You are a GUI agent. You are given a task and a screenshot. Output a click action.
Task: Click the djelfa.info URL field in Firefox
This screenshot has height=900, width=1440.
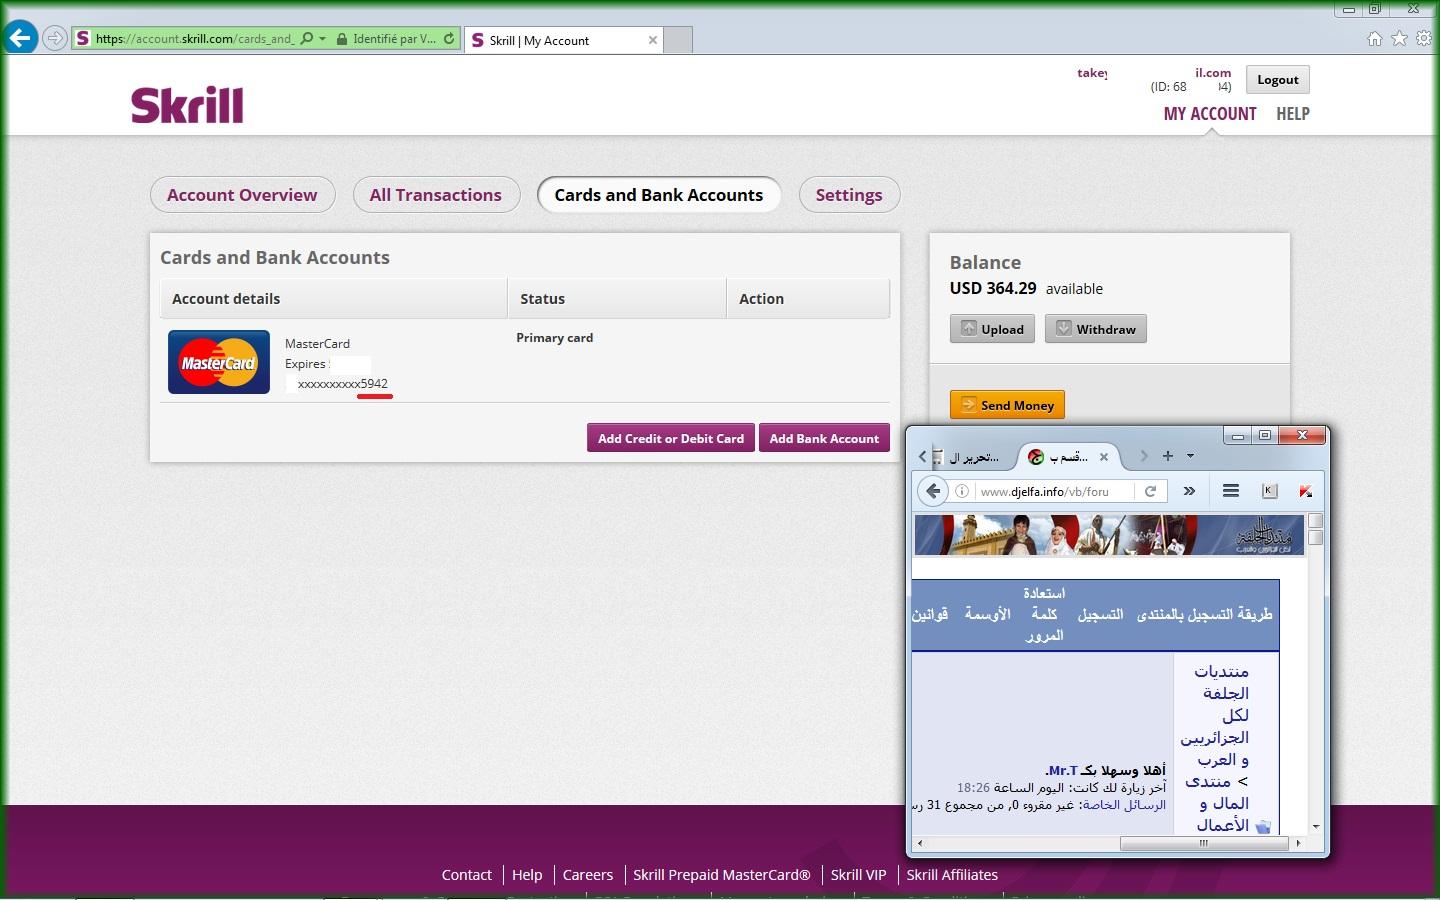point(1053,491)
